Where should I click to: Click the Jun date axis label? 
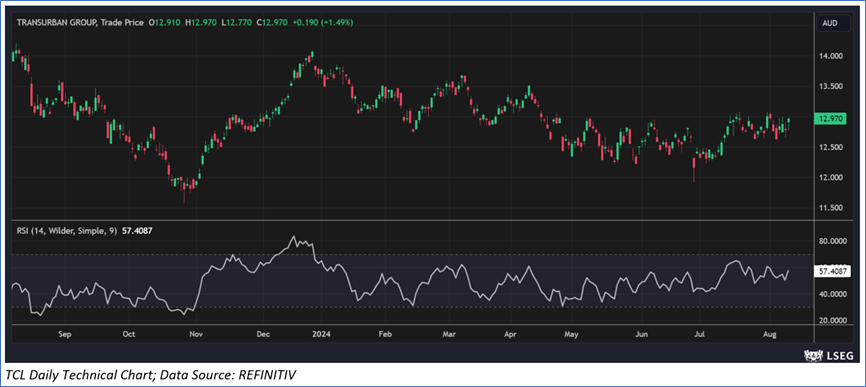coord(641,335)
